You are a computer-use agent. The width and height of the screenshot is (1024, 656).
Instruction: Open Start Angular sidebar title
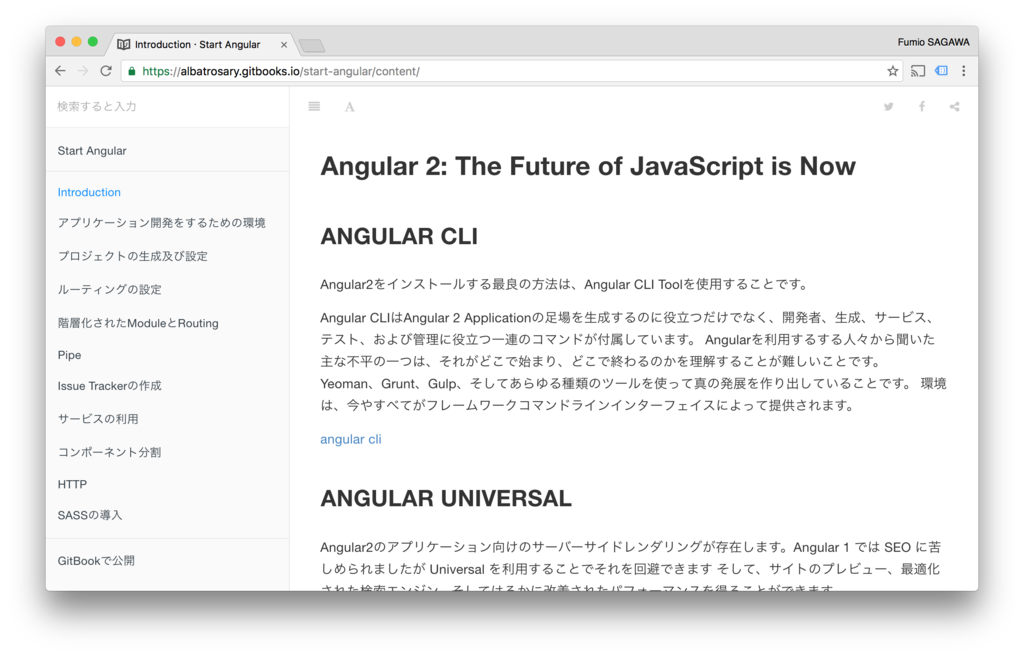tap(92, 151)
